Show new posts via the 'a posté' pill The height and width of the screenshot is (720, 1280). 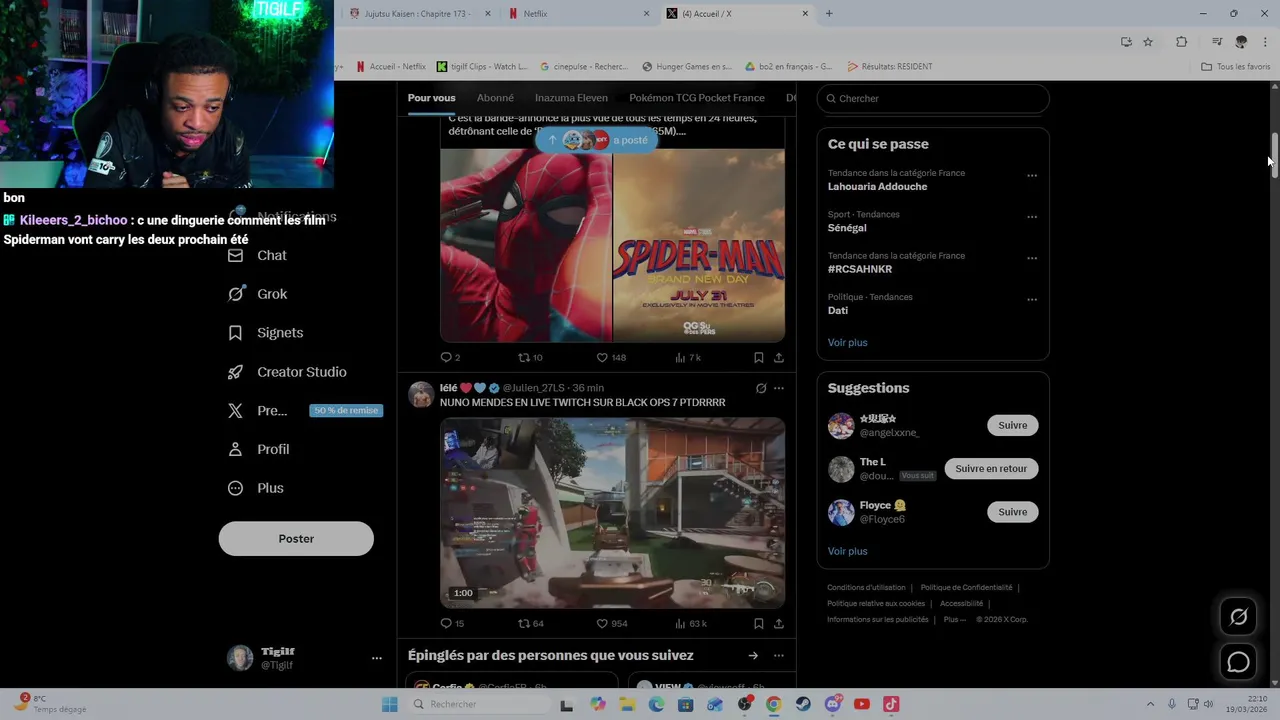[597, 140]
